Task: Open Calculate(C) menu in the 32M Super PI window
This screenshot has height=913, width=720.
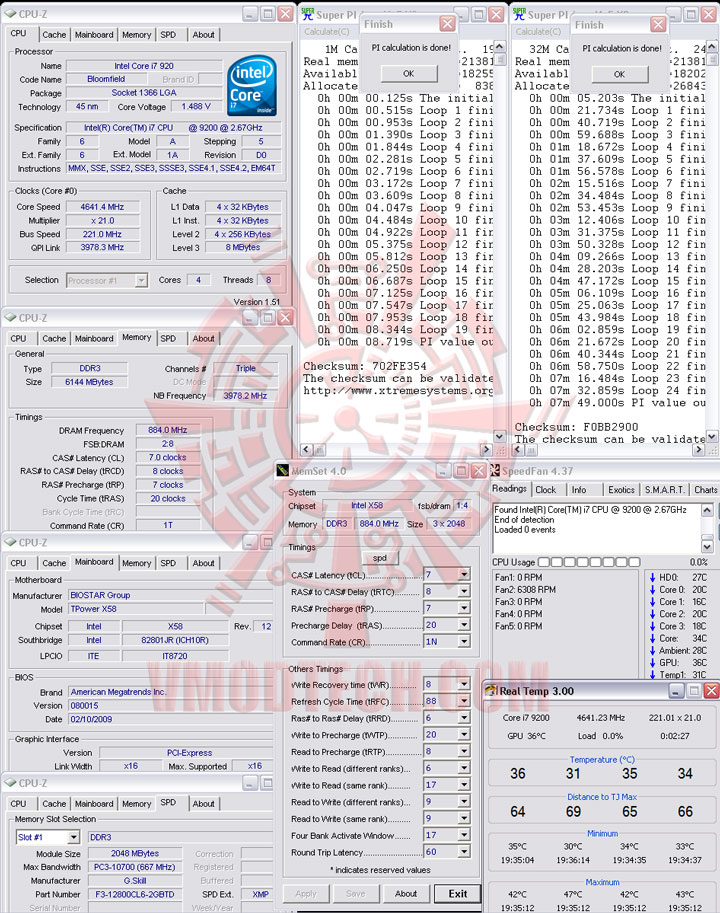Action: (538, 31)
